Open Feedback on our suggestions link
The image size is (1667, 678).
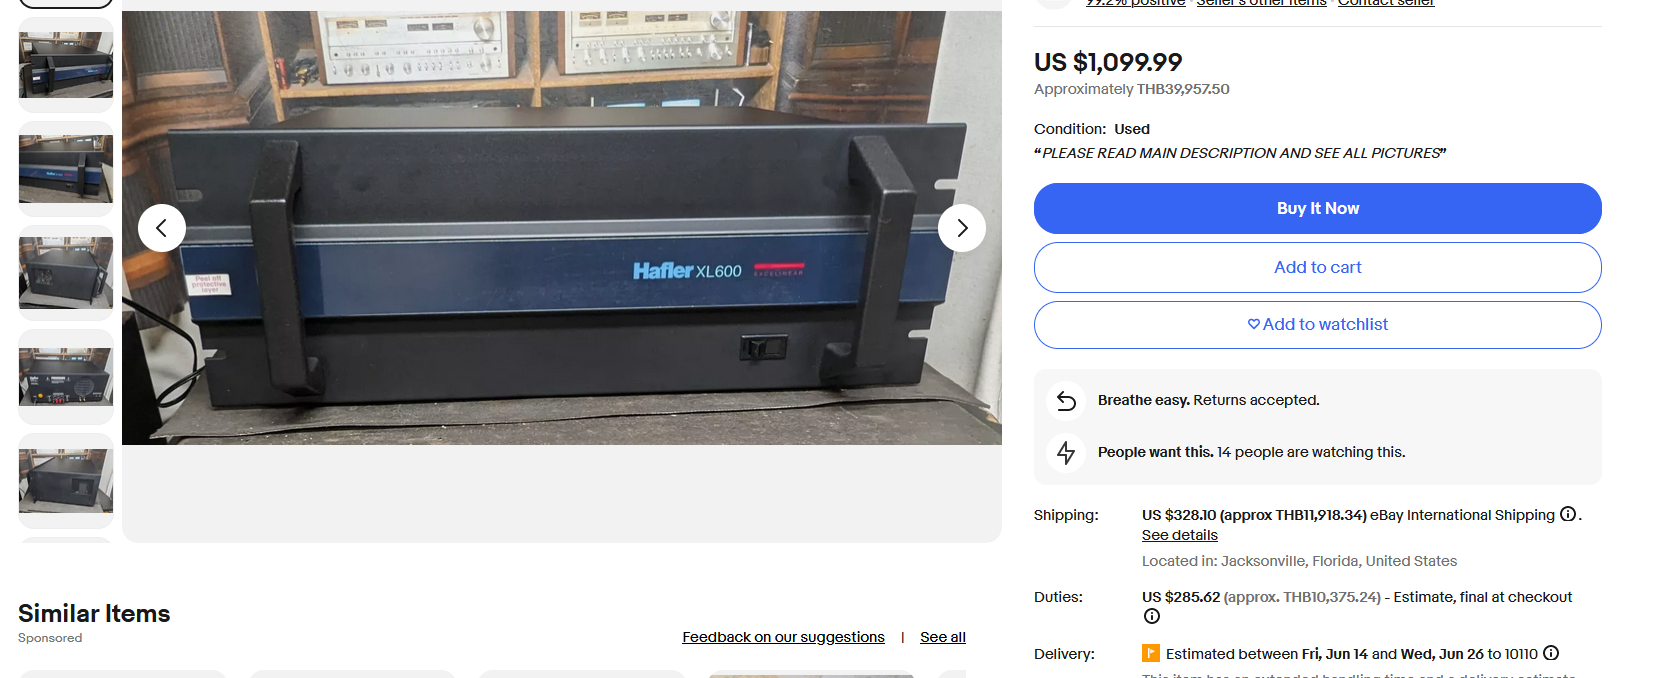coord(783,637)
